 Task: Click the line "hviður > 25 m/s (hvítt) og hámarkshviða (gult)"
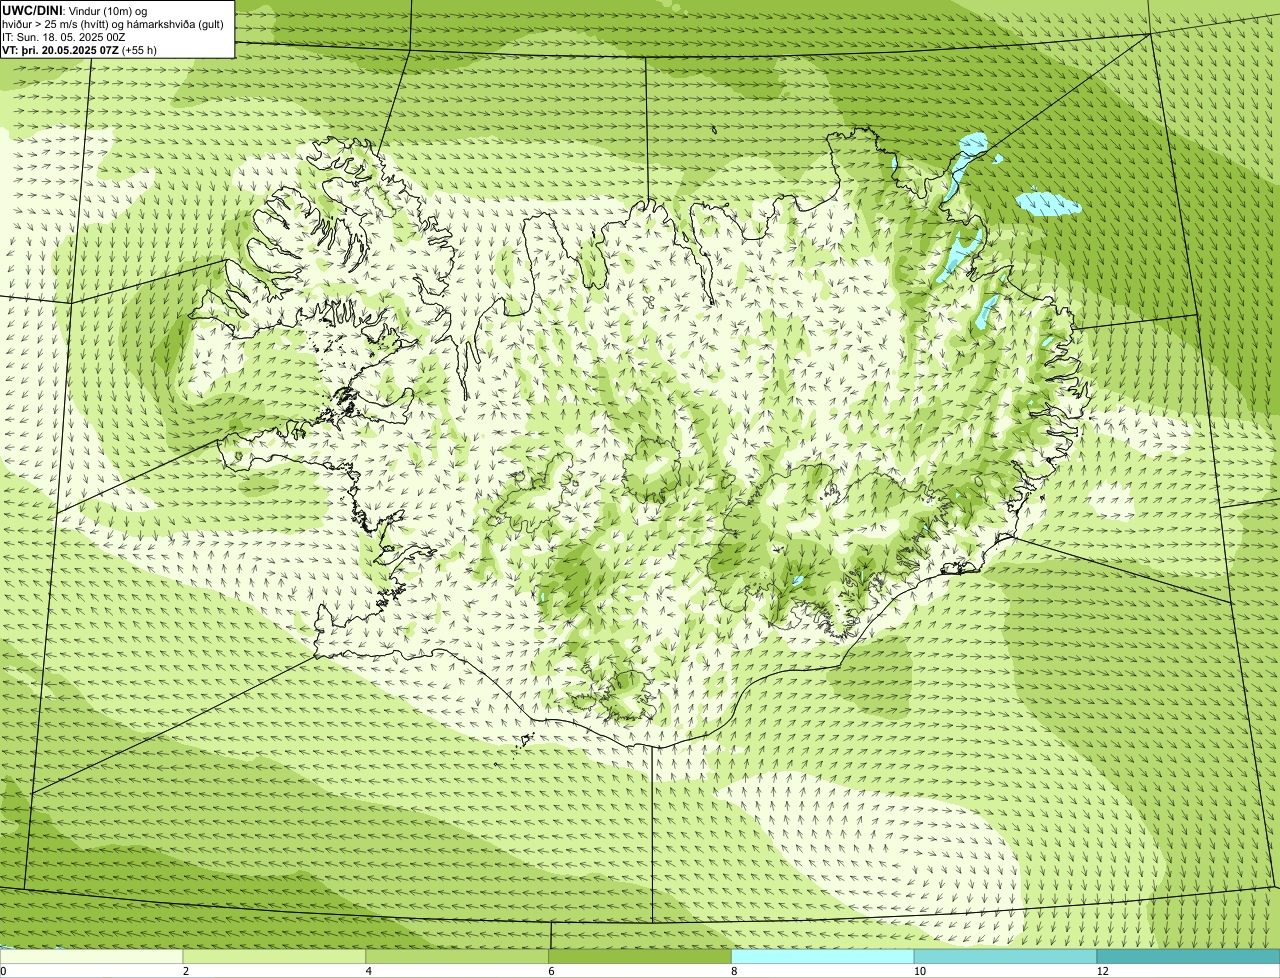pyautogui.click(x=112, y=23)
